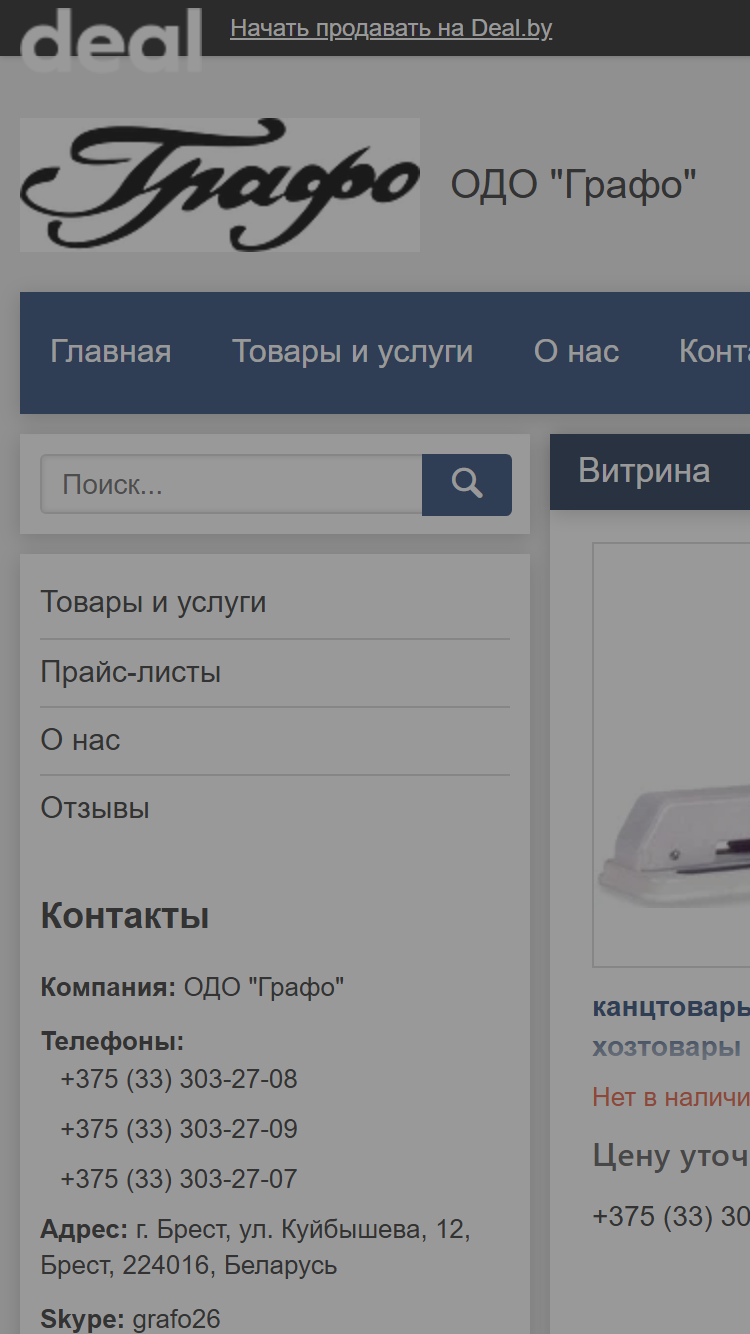Screen dimensions: 750x1334
Task: Open Товары и услуги in navigation bar
Action: pyautogui.click(x=353, y=352)
